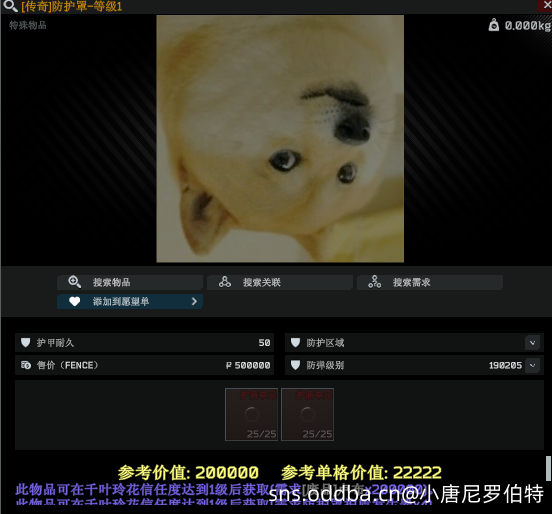
Task: Expand the 防弹级别 dropdown arrow
Action: [532, 365]
